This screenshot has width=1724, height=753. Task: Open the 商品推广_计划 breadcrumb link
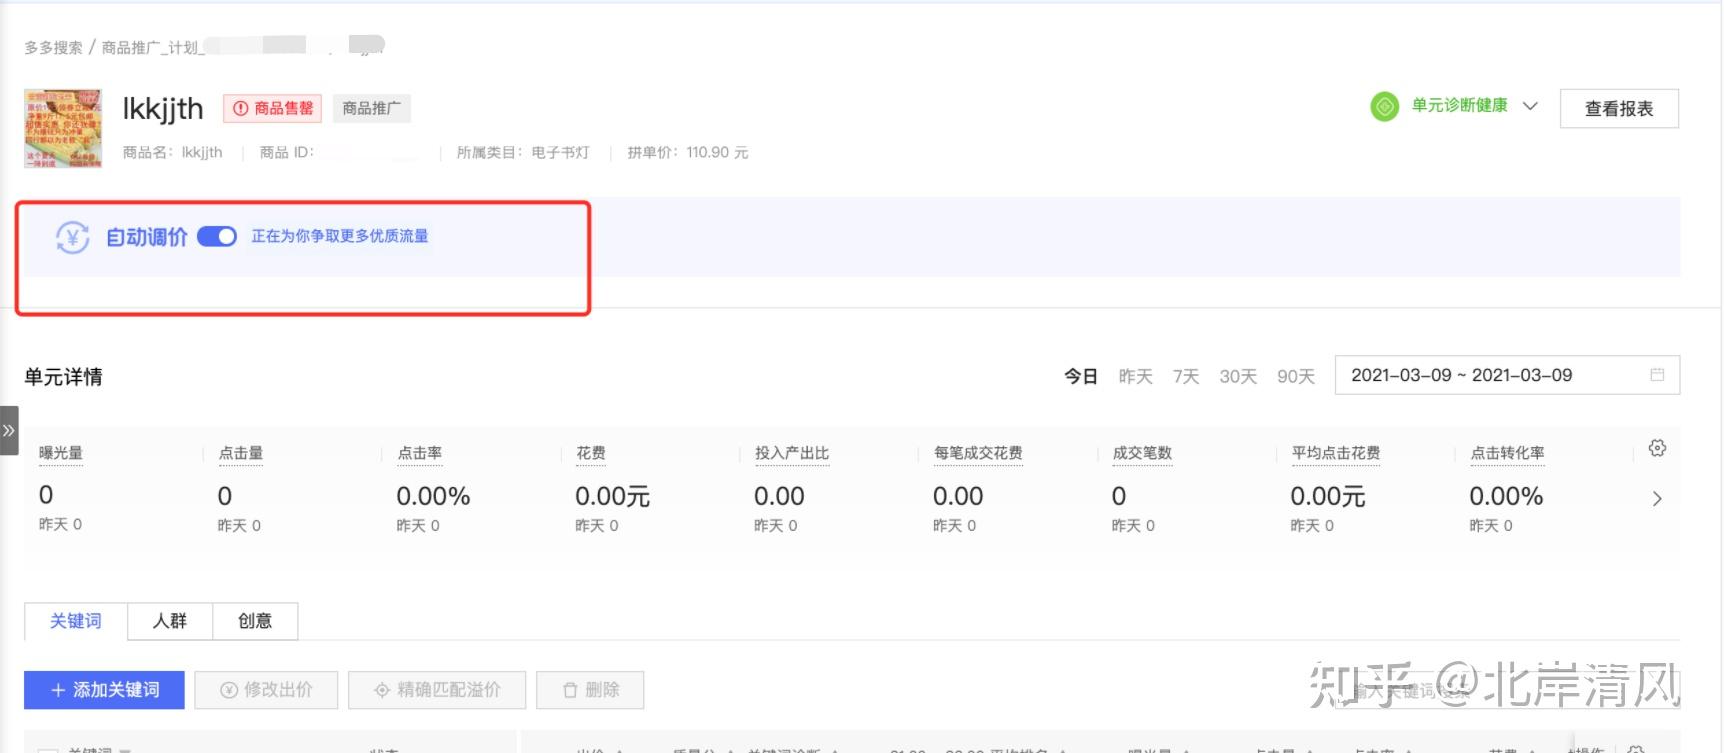coord(153,47)
